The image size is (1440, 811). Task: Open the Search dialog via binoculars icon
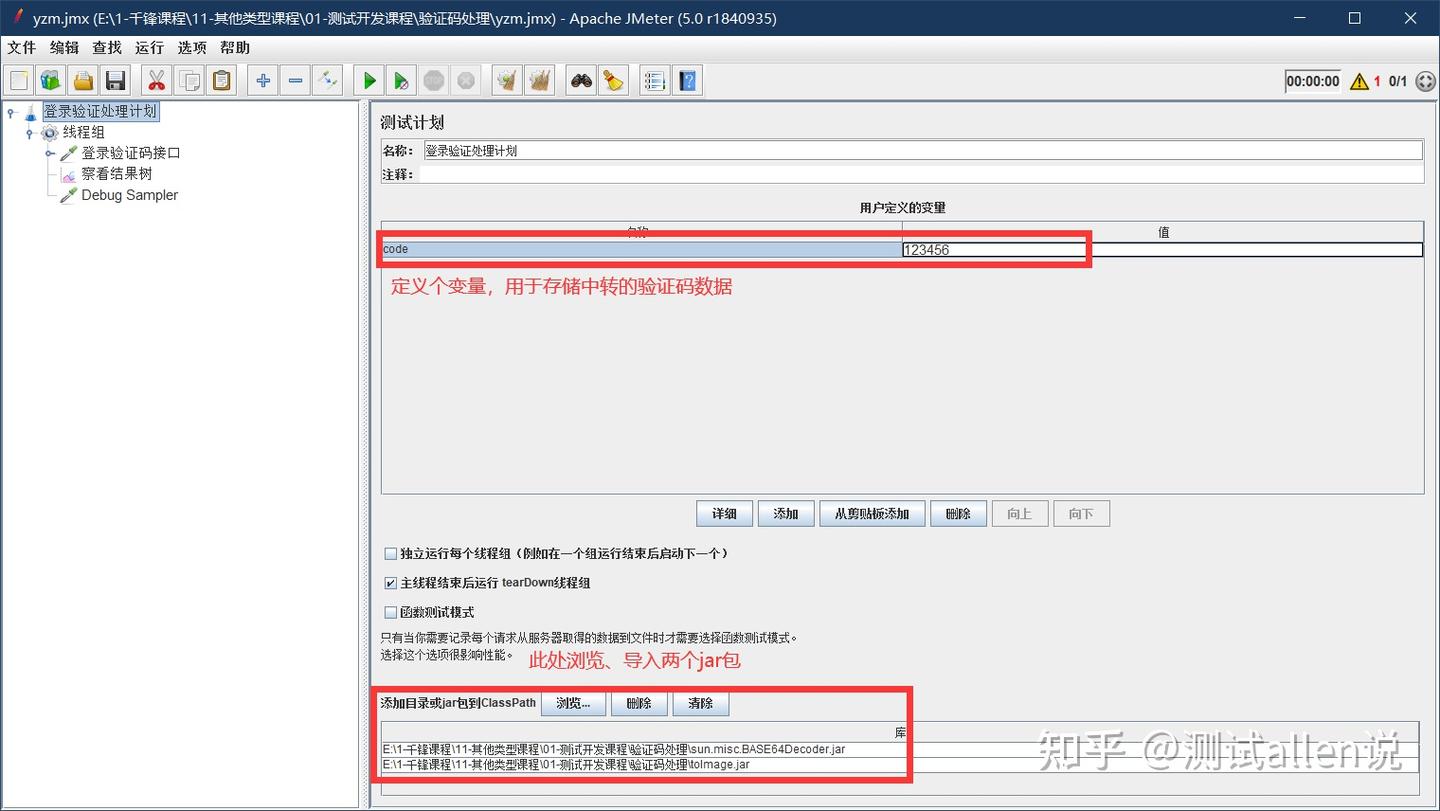(x=580, y=80)
